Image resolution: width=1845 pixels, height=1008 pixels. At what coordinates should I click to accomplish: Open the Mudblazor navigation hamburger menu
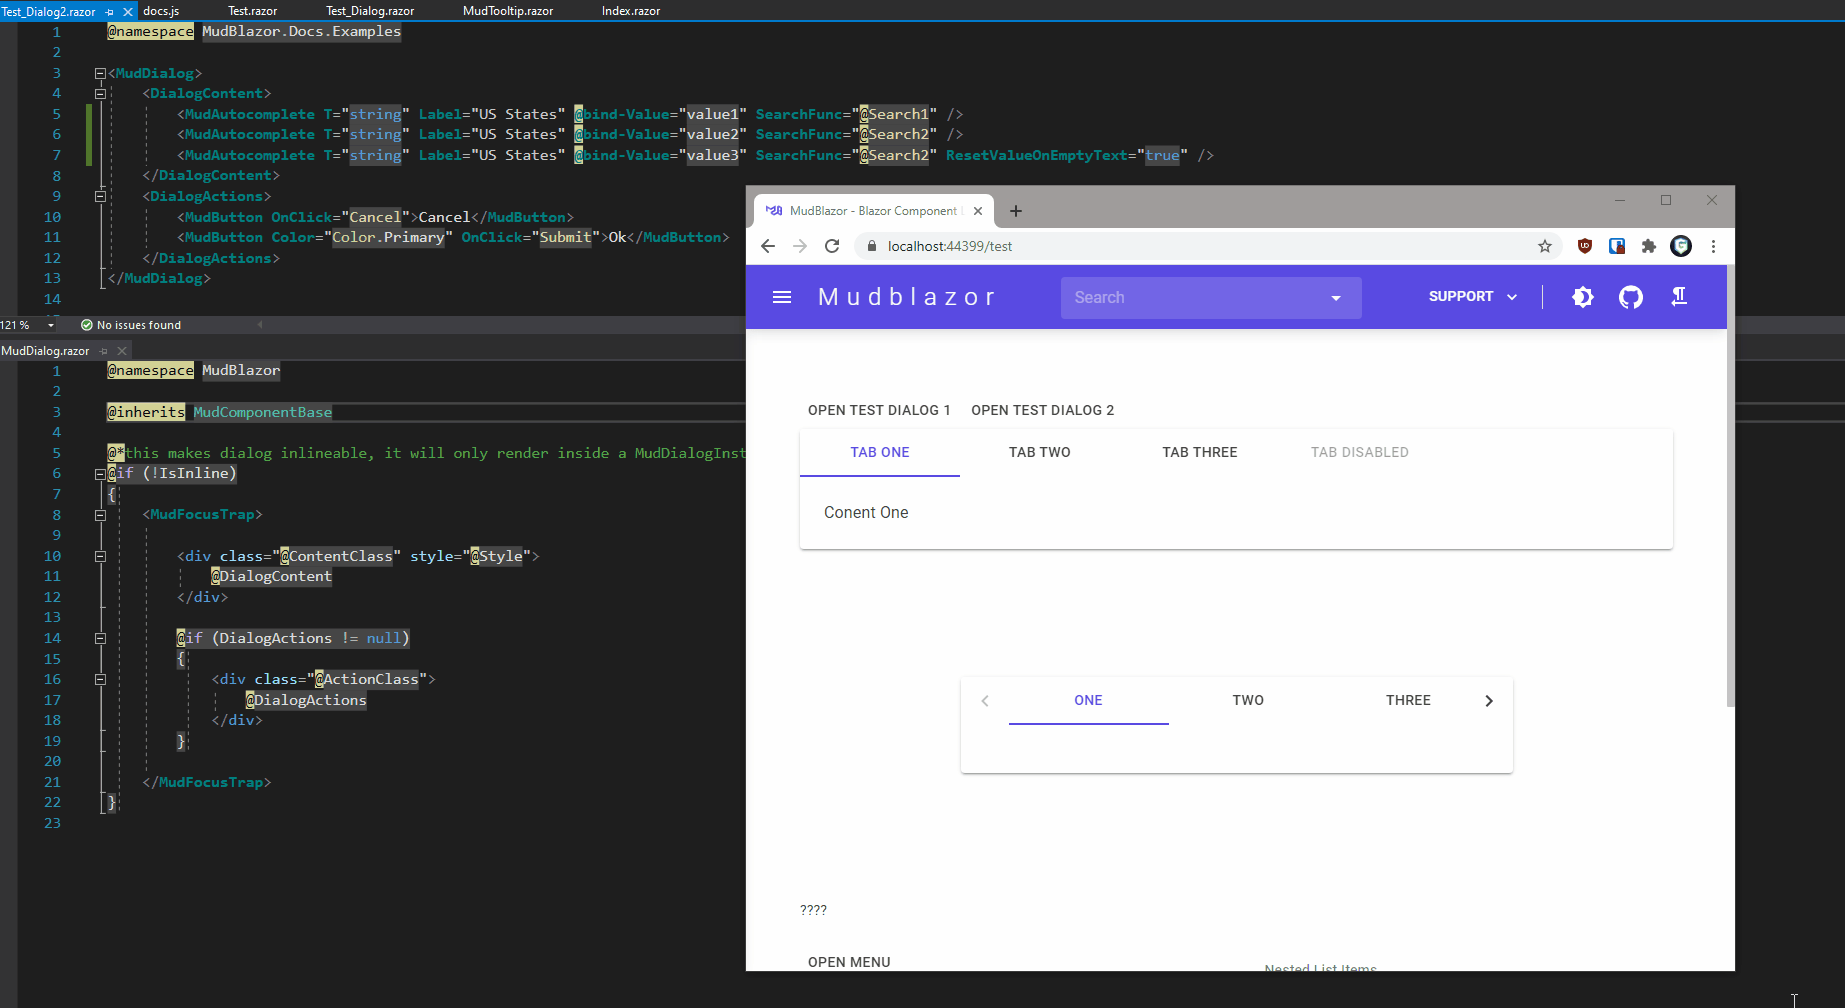coord(781,297)
